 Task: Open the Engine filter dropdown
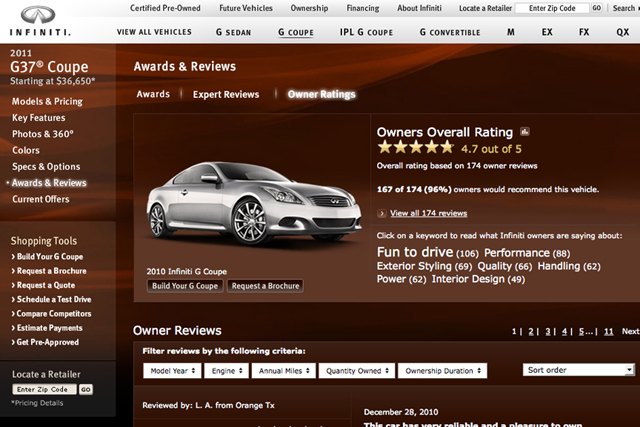[227, 371]
